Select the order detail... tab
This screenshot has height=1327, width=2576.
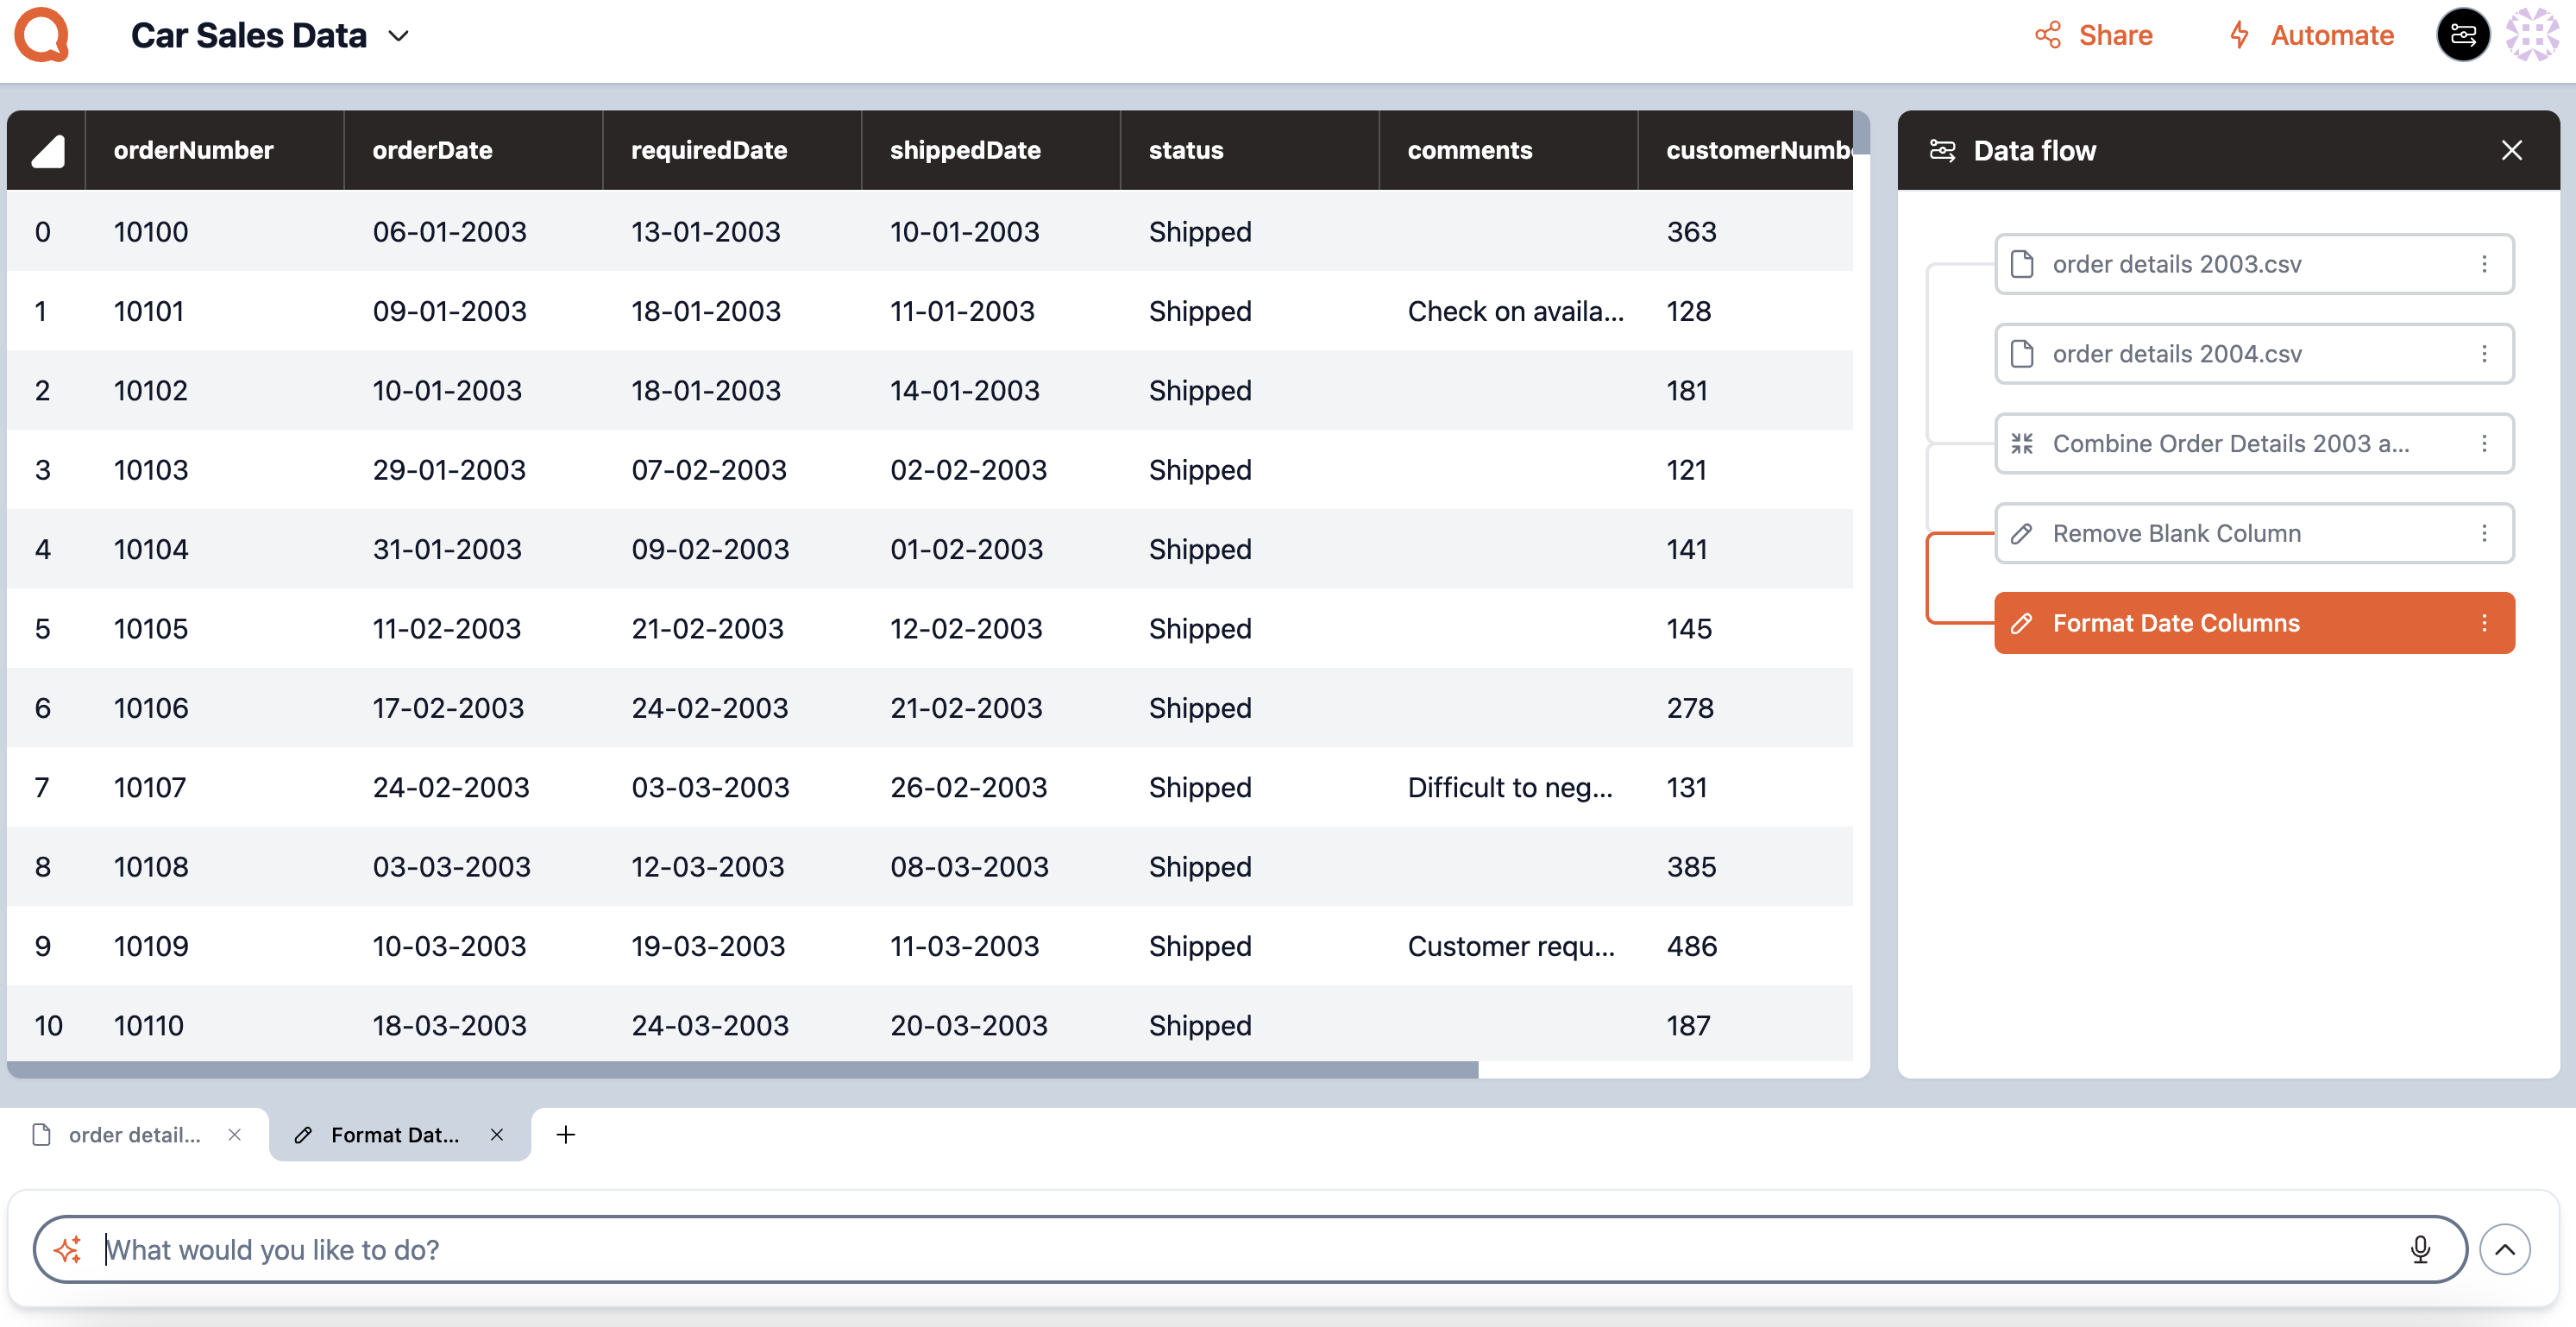132,1134
